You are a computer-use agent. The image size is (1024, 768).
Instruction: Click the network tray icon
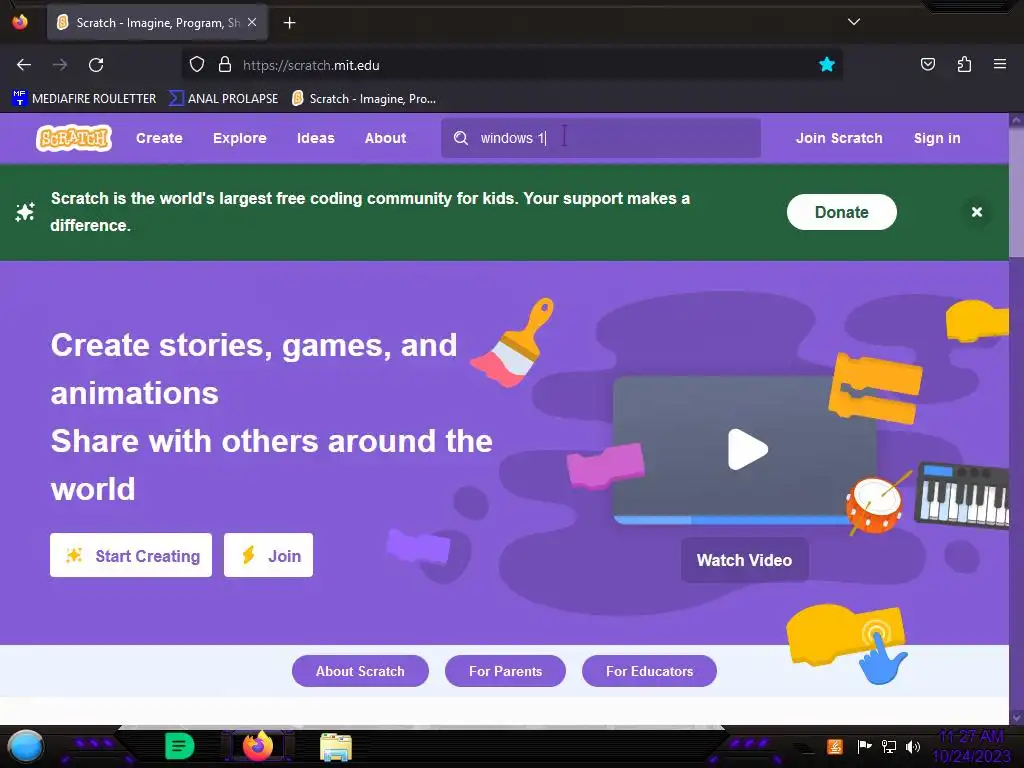[x=889, y=746]
